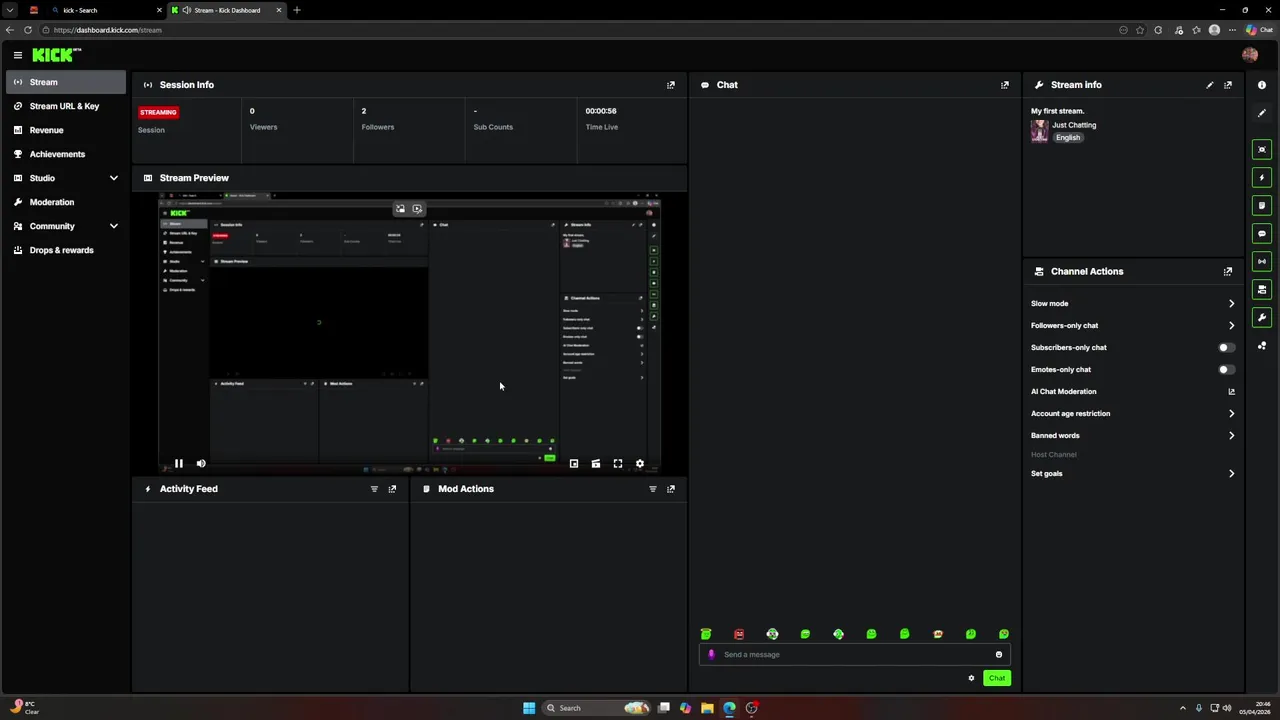
Task: Toggle Session Info panel via broadcast rail icon
Action: point(1262,261)
